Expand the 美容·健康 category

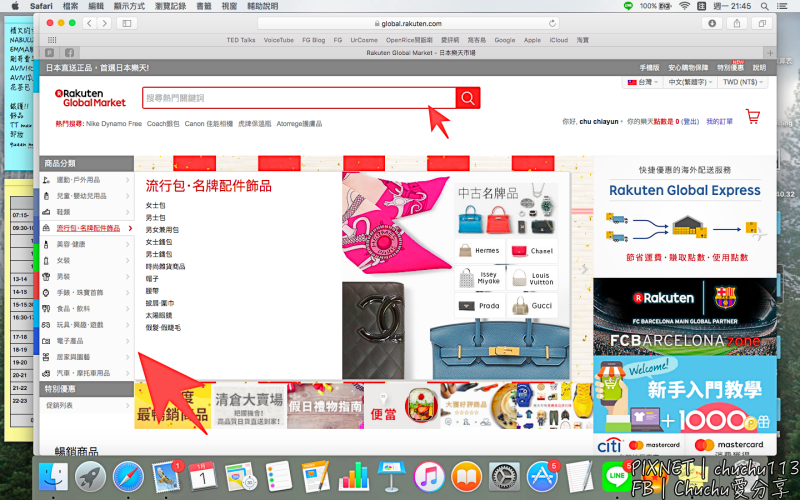[x=85, y=244]
